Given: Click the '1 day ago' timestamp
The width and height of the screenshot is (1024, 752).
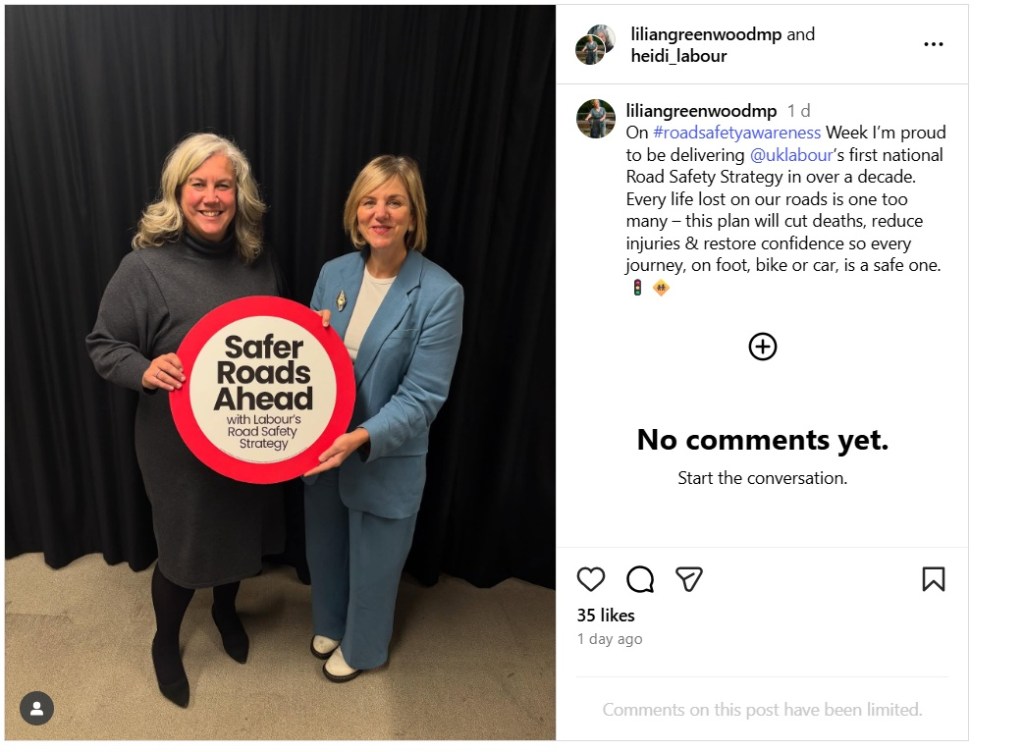Looking at the screenshot, I should (x=609, y=639).
